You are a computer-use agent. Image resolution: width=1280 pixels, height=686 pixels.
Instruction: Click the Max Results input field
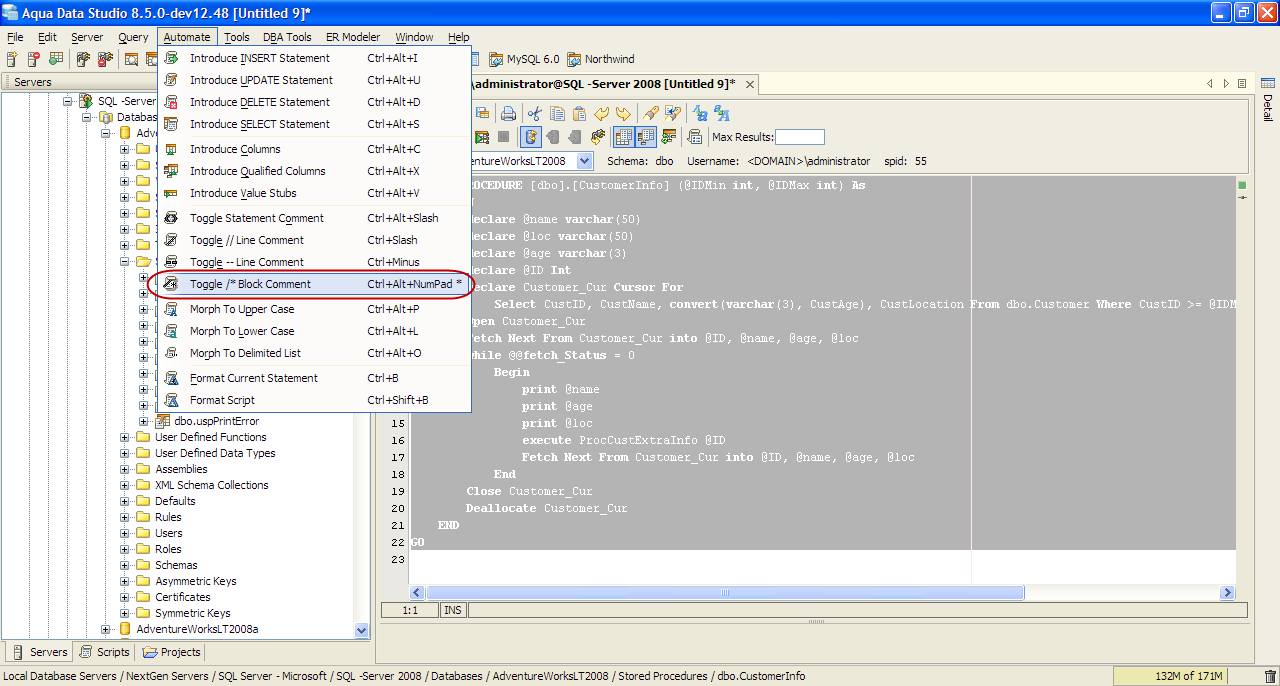800,137
